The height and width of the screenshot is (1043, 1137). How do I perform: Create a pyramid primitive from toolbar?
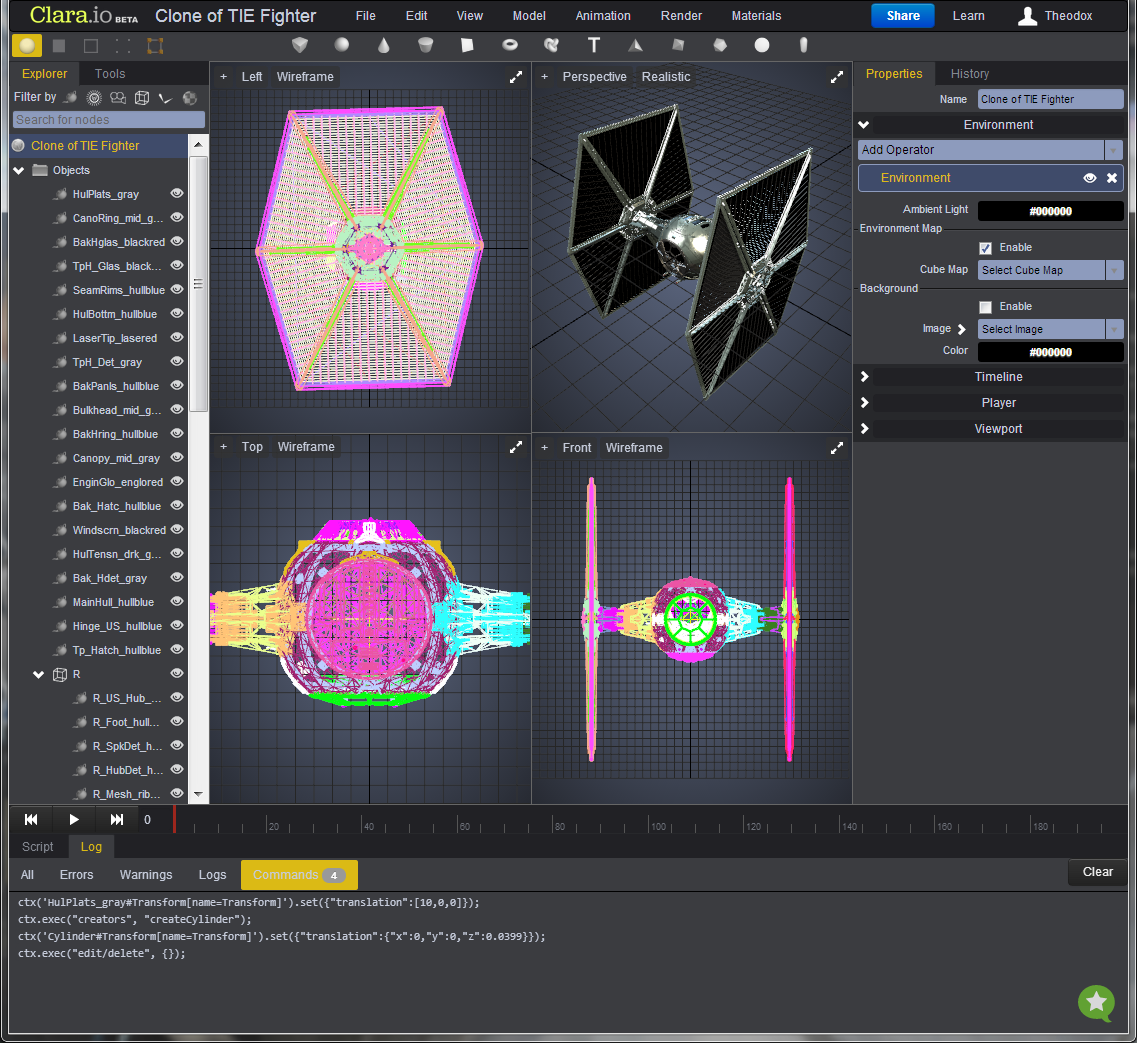pyautogui.click(x=635, y=45)
